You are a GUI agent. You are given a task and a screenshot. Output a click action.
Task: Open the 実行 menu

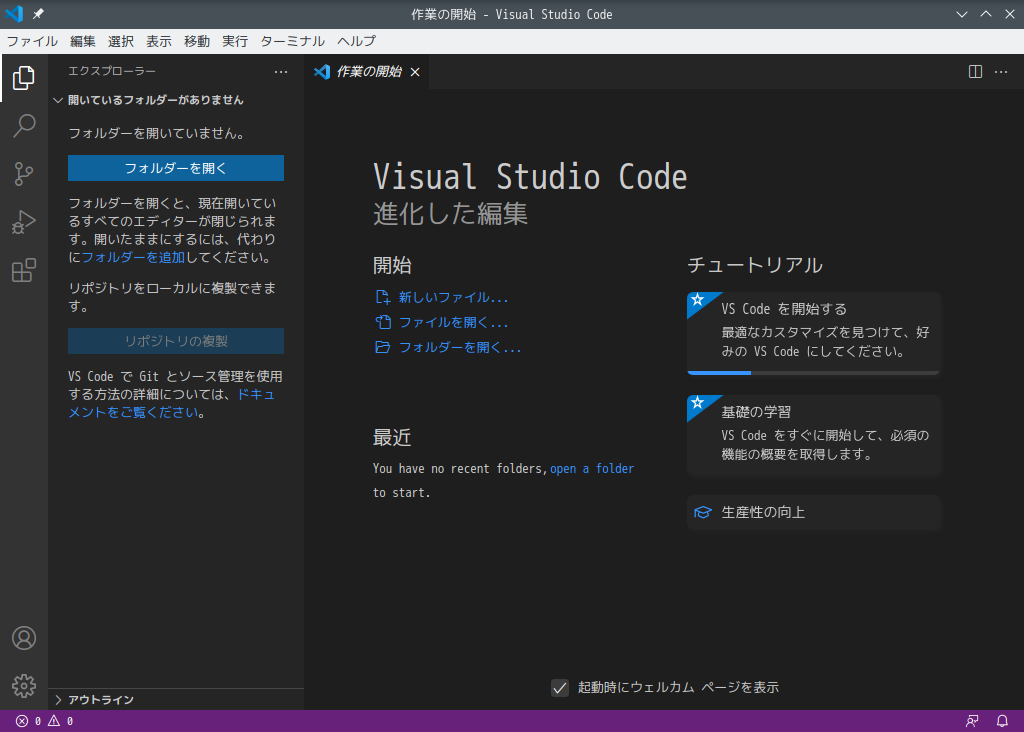pos(235,41)
